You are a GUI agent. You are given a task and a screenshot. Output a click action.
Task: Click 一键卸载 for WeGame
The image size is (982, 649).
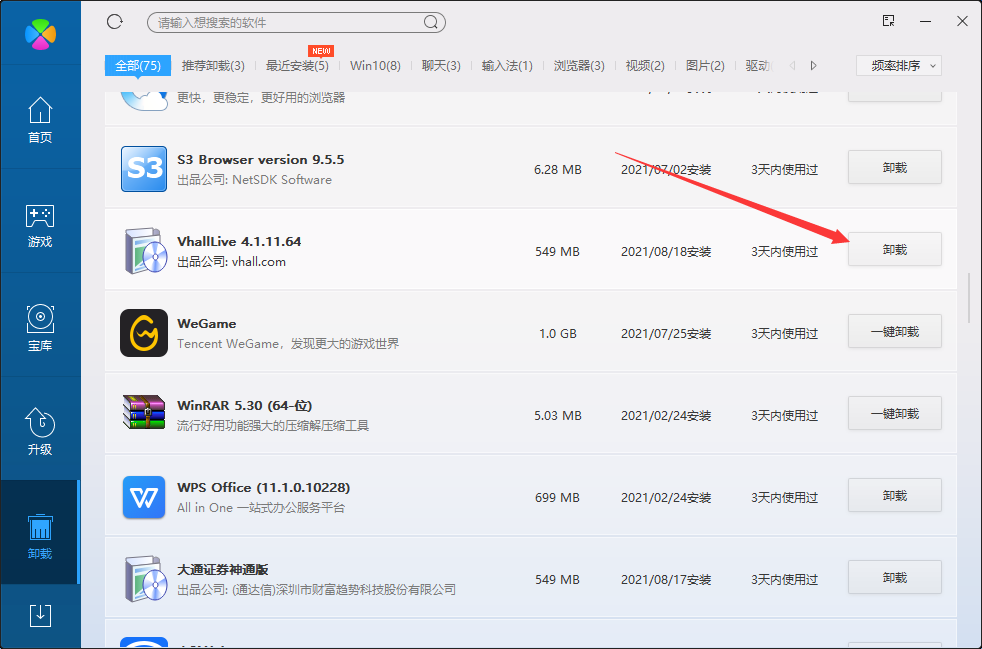tap(895, 331)
